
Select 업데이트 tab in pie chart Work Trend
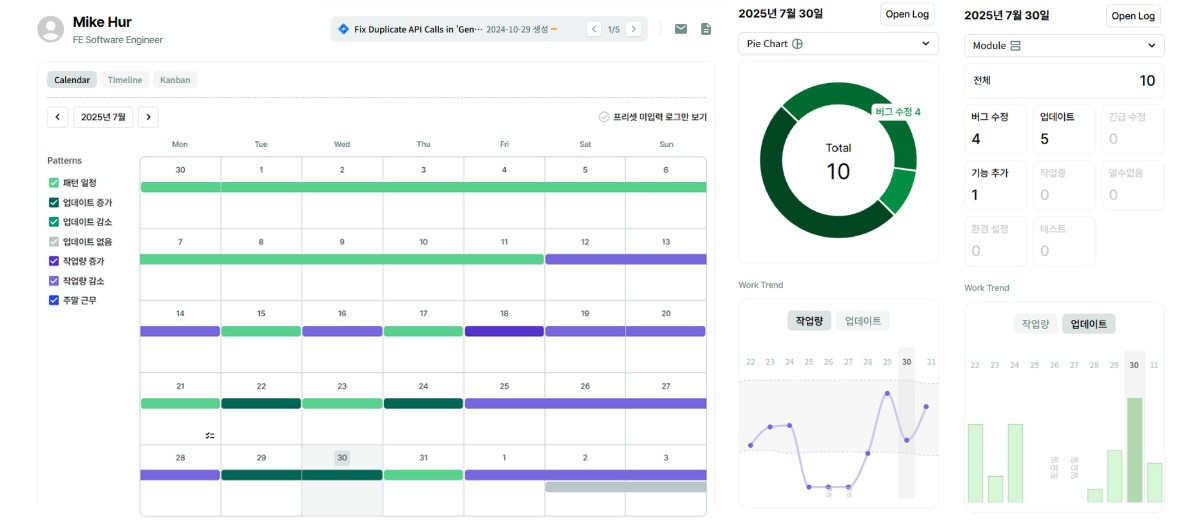pyautogui.click(x=863, y=321)
